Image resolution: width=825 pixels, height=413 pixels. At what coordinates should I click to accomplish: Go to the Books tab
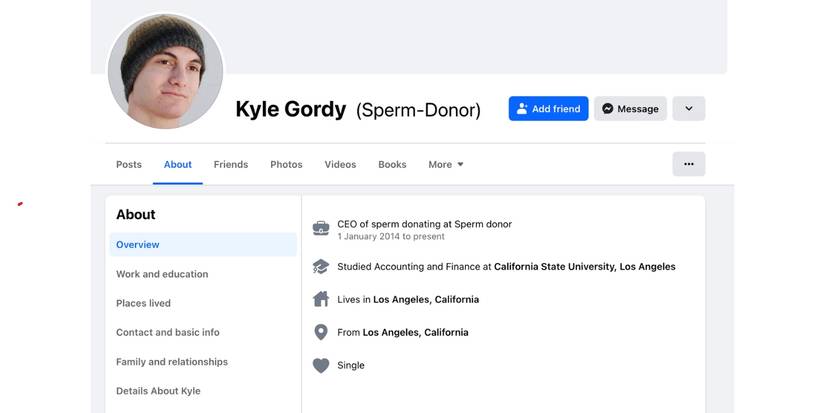pos(392,165)
